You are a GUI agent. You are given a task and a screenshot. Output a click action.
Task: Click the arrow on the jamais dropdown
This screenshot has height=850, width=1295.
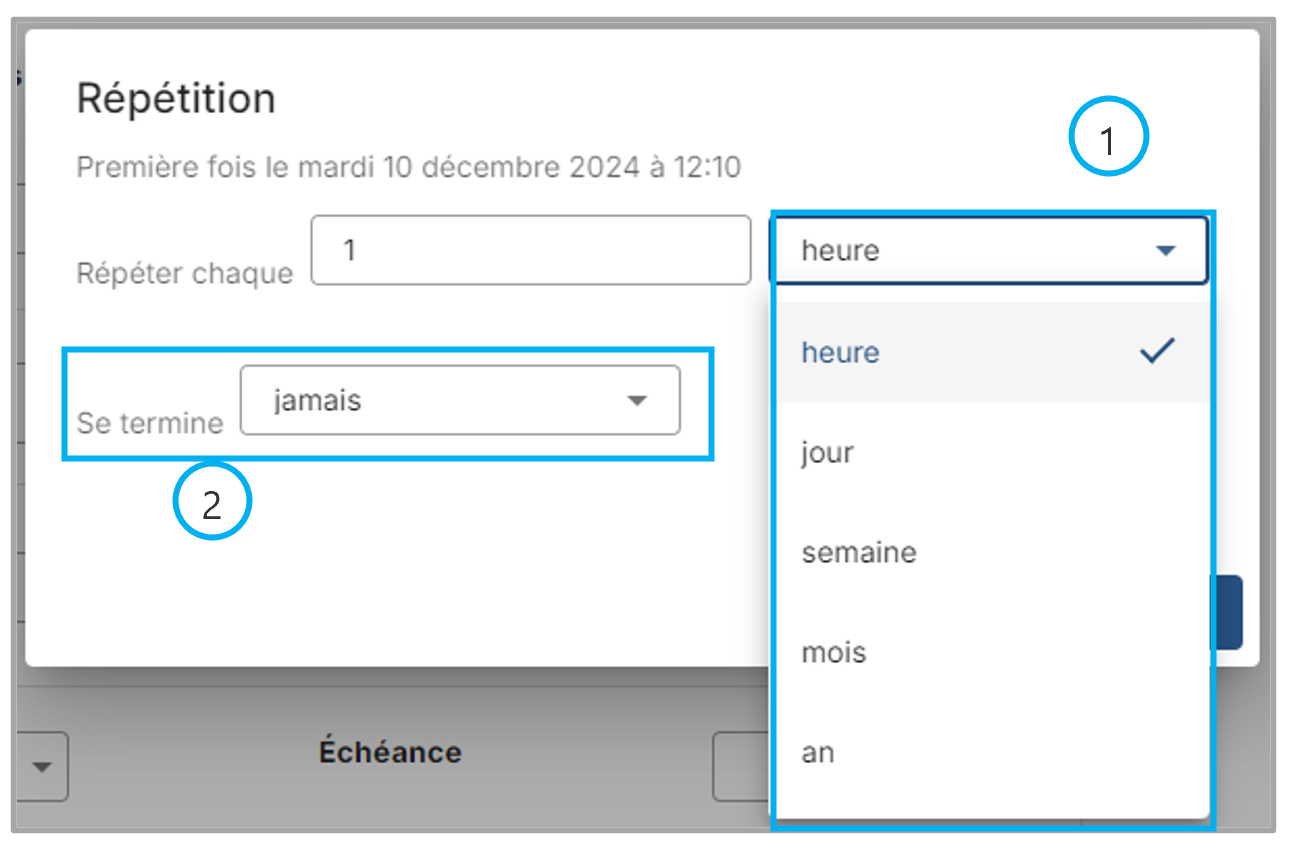click(x=636, y=401)
